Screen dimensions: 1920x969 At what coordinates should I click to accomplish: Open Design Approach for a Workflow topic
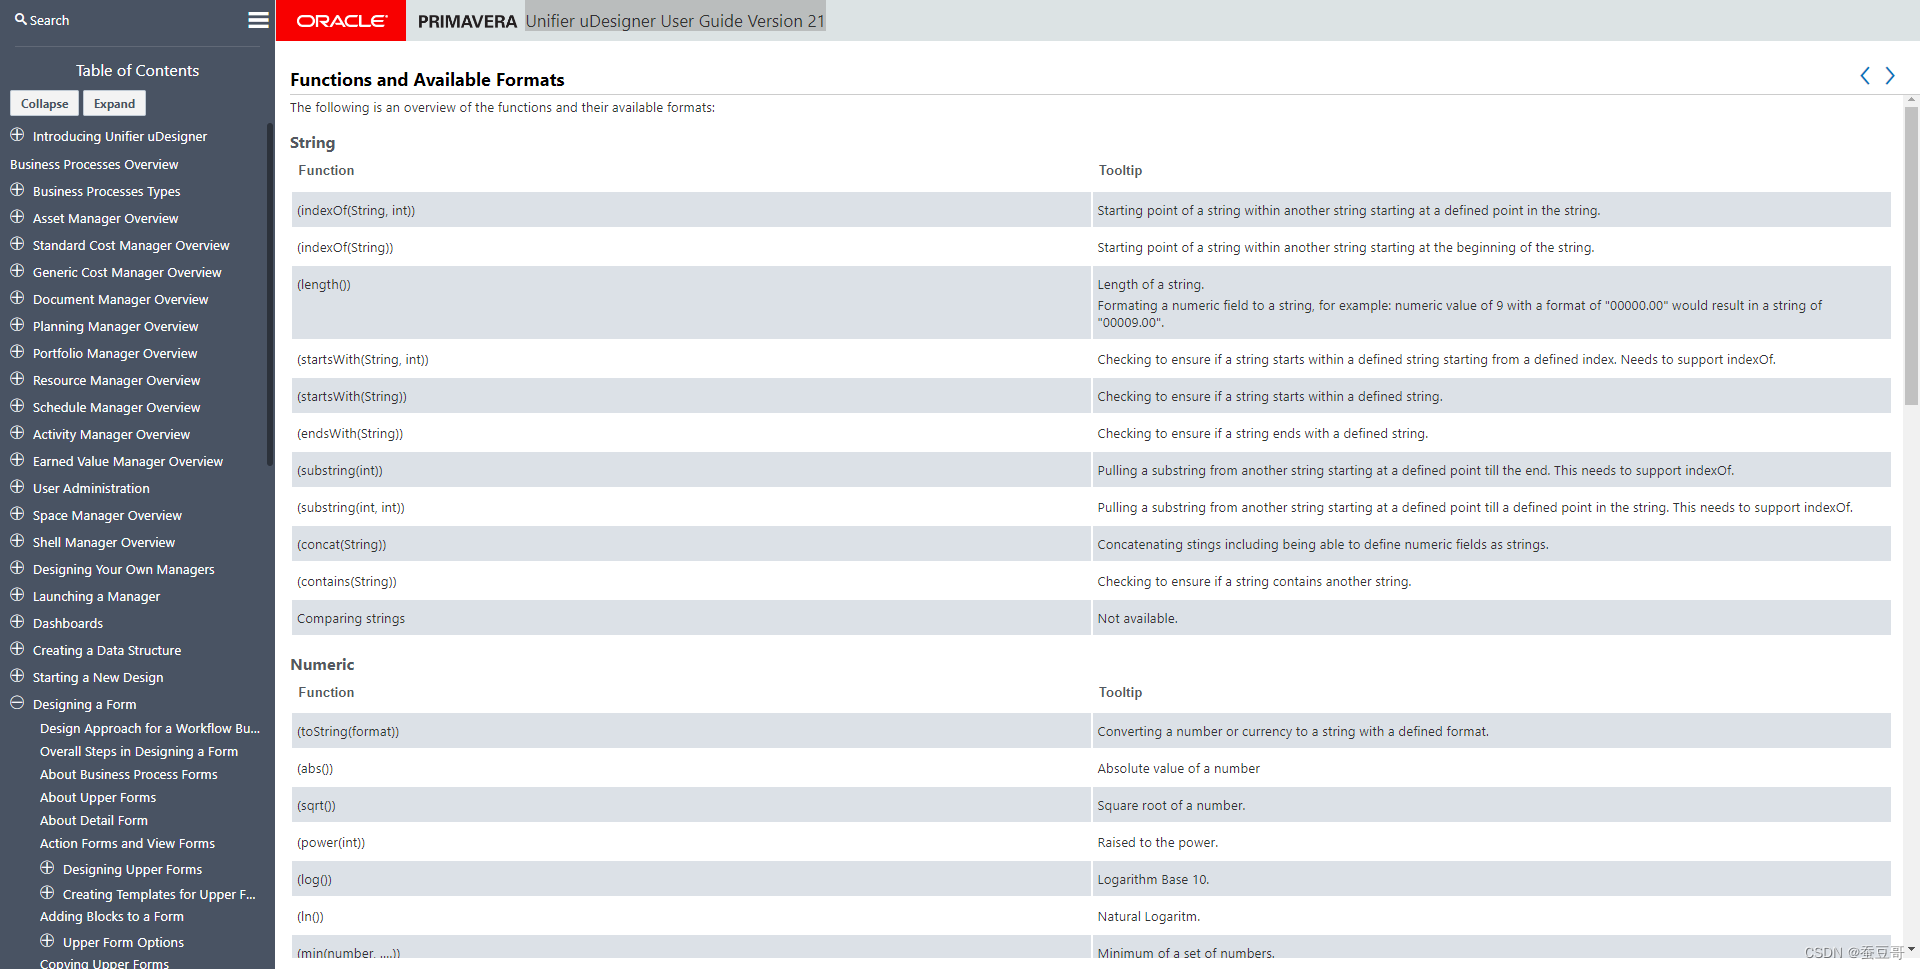click(150, 729)
